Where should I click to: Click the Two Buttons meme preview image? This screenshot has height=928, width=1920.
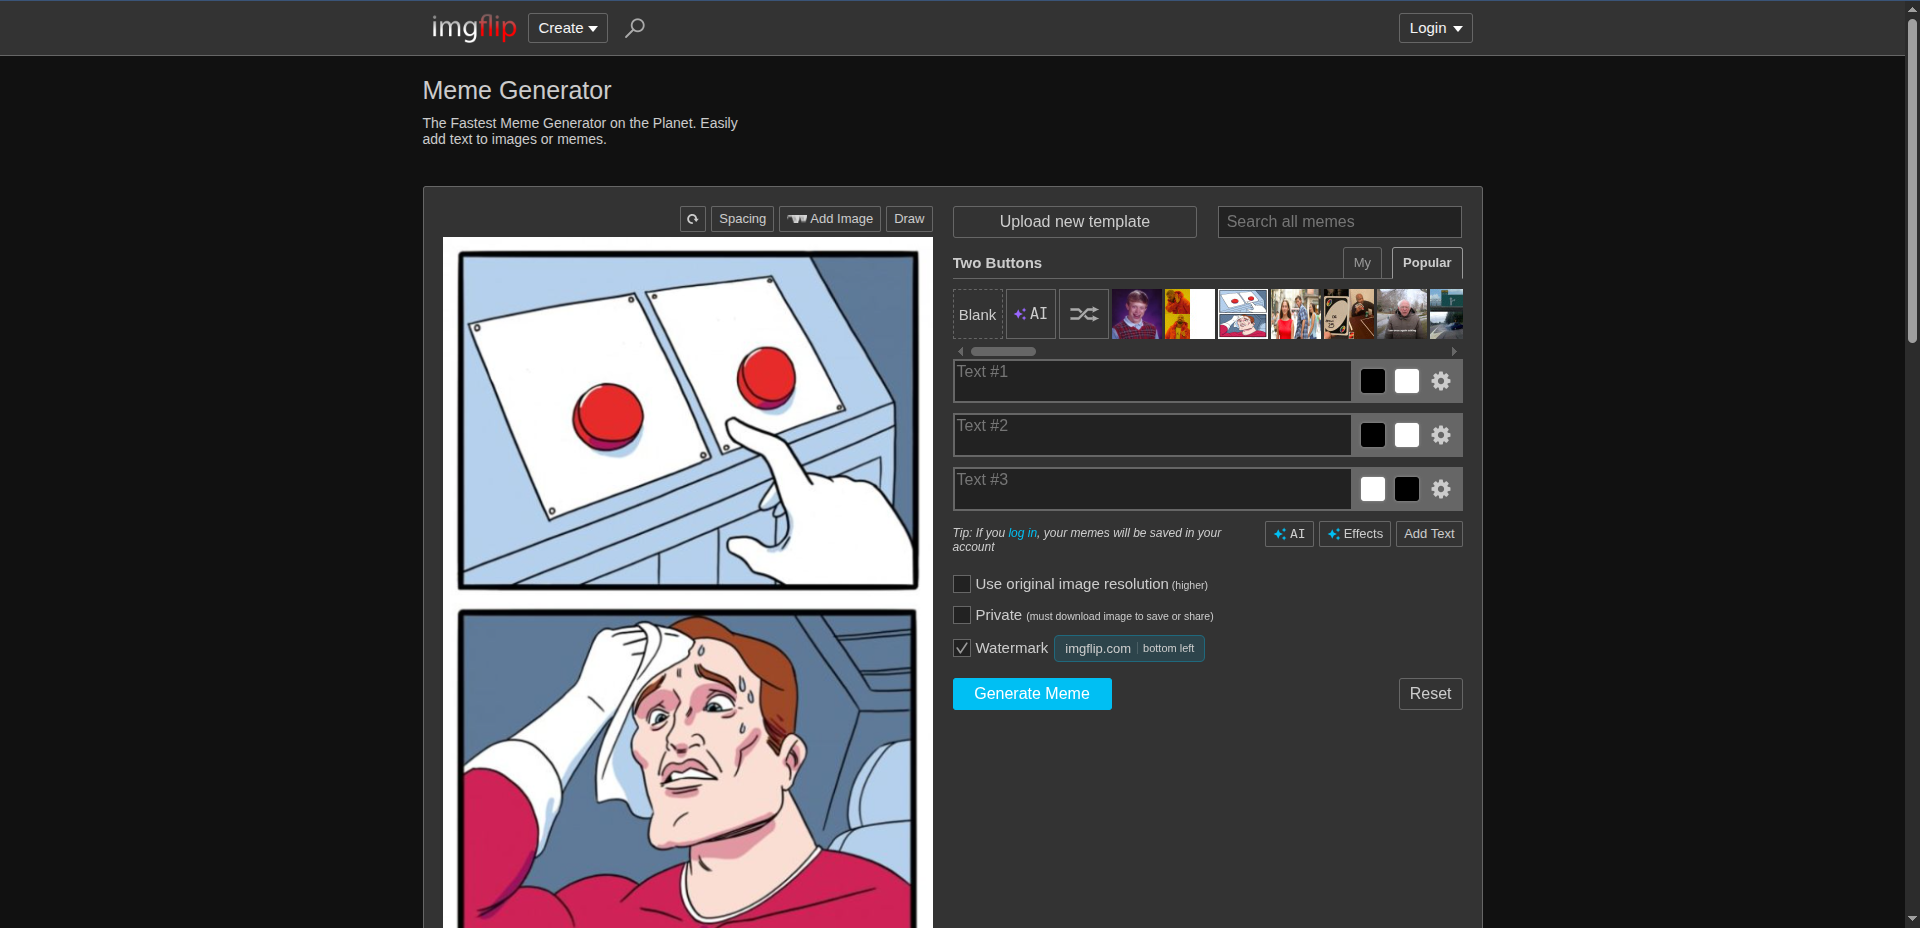point(688,582)
